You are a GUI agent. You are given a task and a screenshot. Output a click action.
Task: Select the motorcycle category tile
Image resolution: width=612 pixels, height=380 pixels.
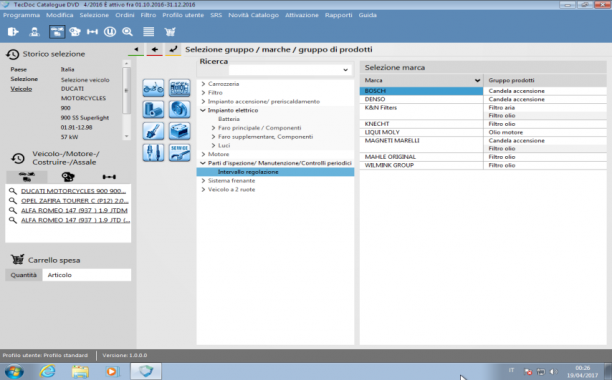(153, 88)
